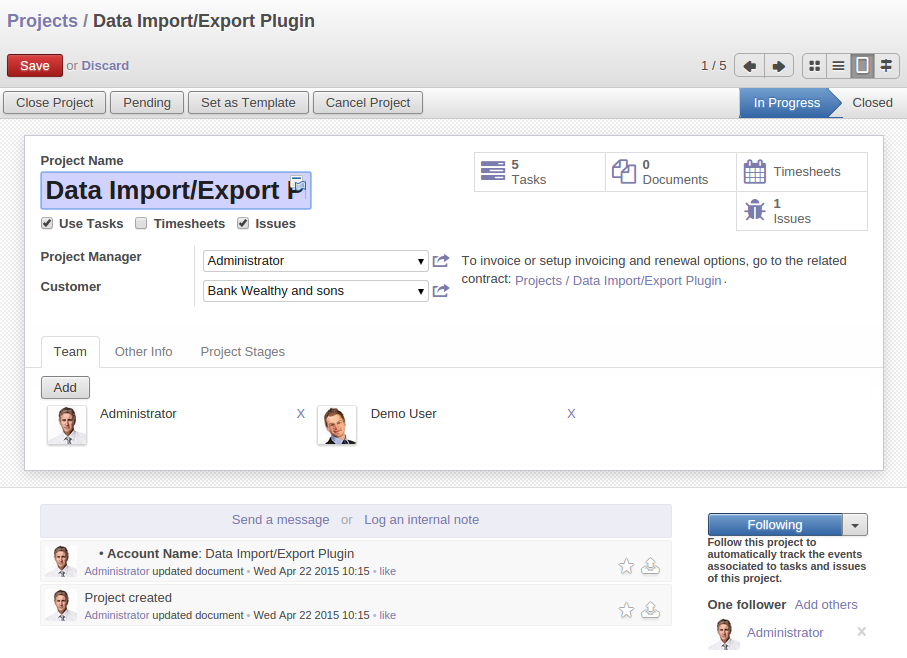The width and height of the screenshot is (907, 658).
Task: Click the red Save button
Action: click(x=35, y=66)
